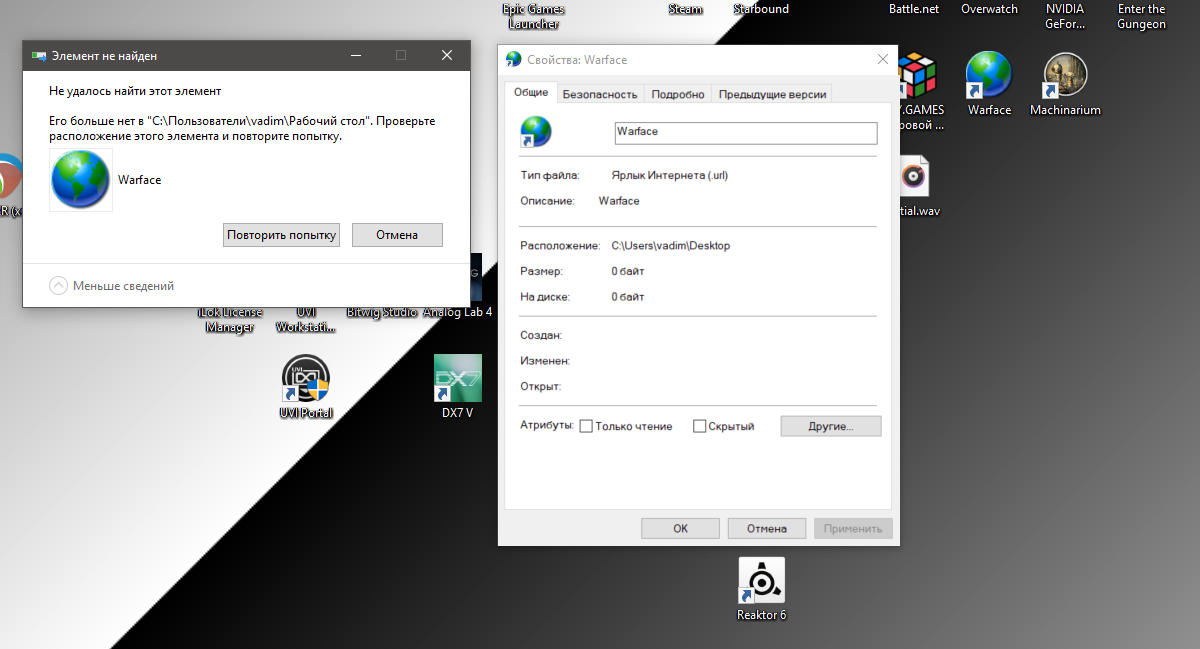Select the Enter the Gungeon desktop label

point(1141,16)
